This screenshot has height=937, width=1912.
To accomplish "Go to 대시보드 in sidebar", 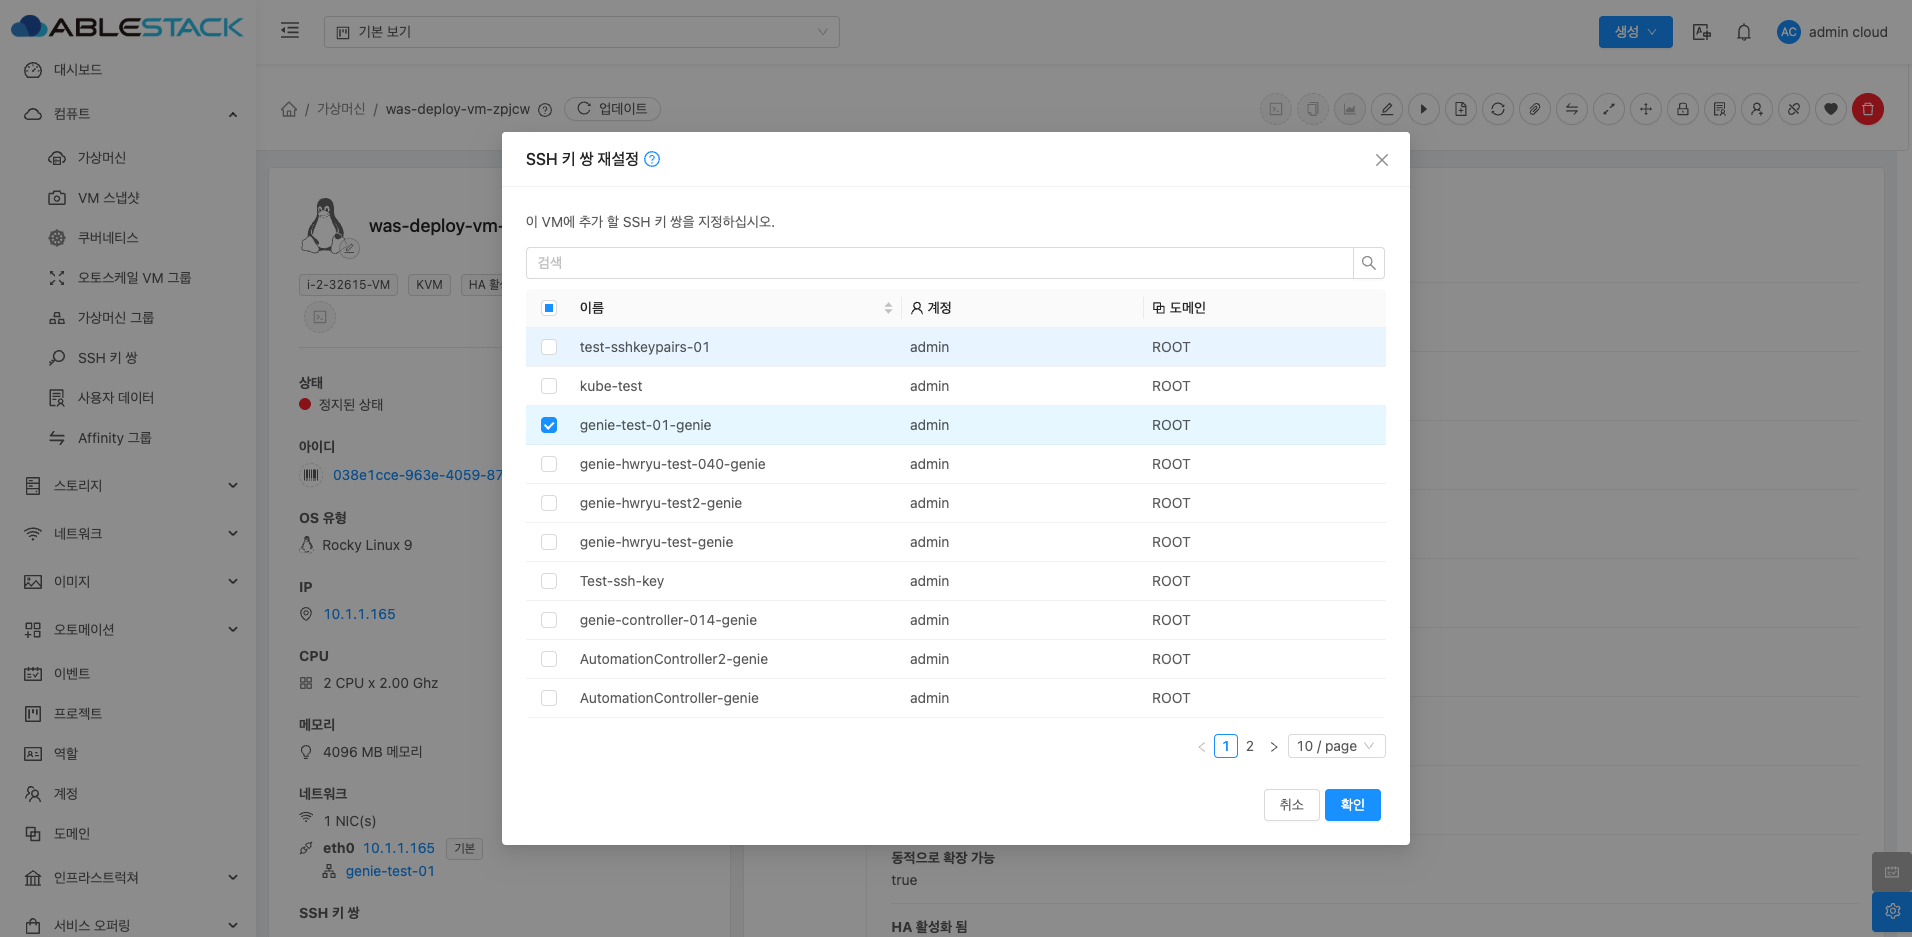I will (78, 70).
